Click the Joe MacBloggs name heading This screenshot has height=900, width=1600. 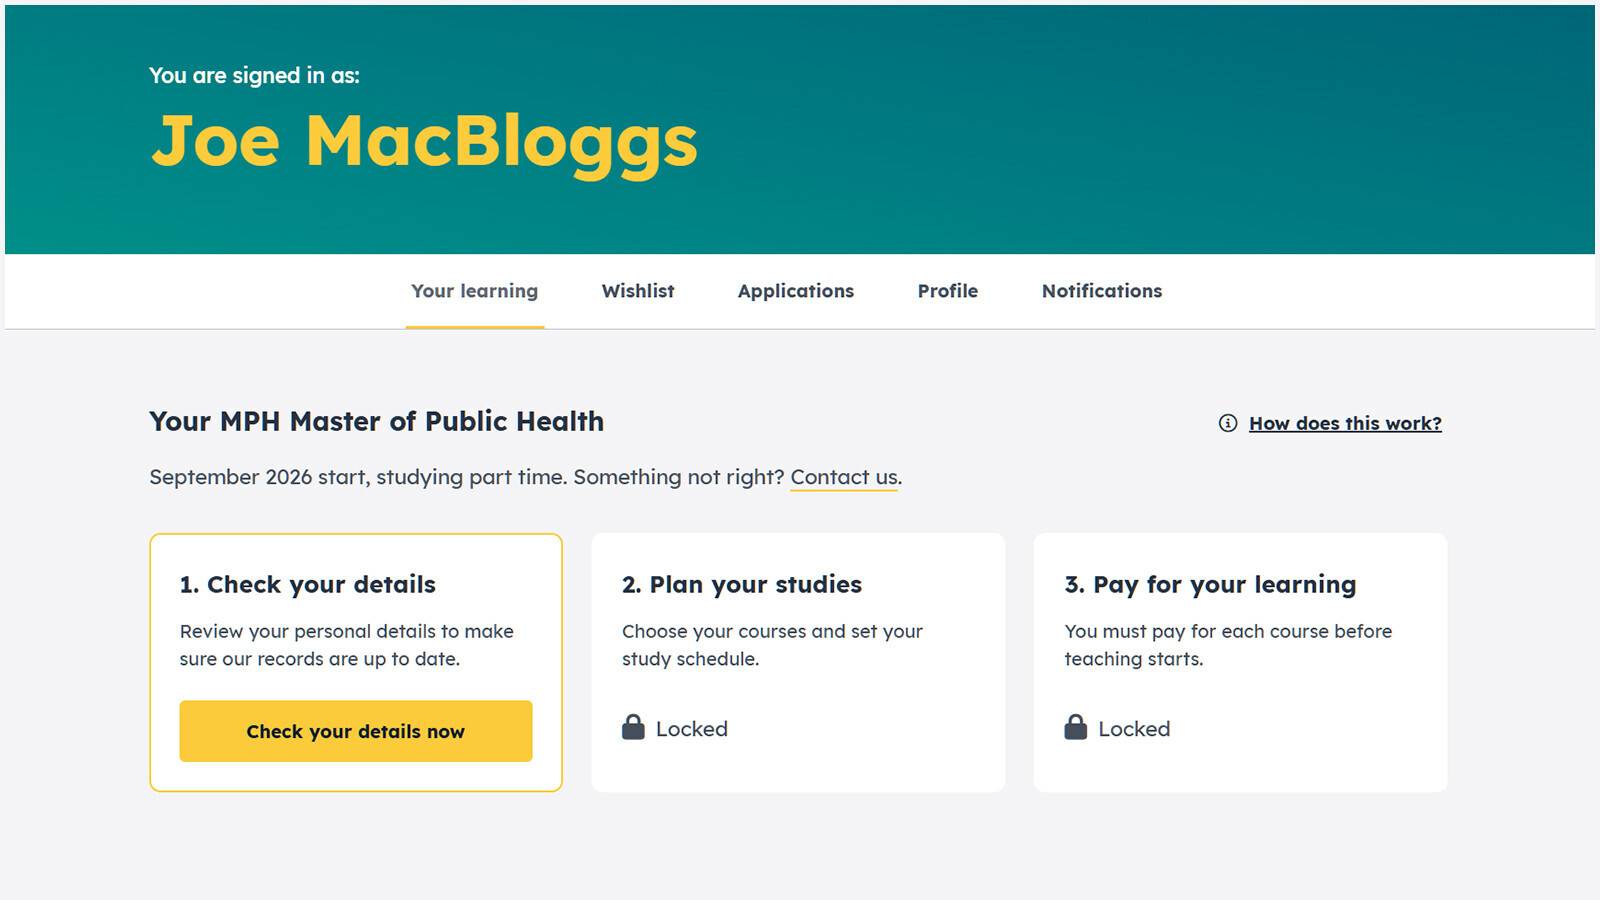click(424, 141)
